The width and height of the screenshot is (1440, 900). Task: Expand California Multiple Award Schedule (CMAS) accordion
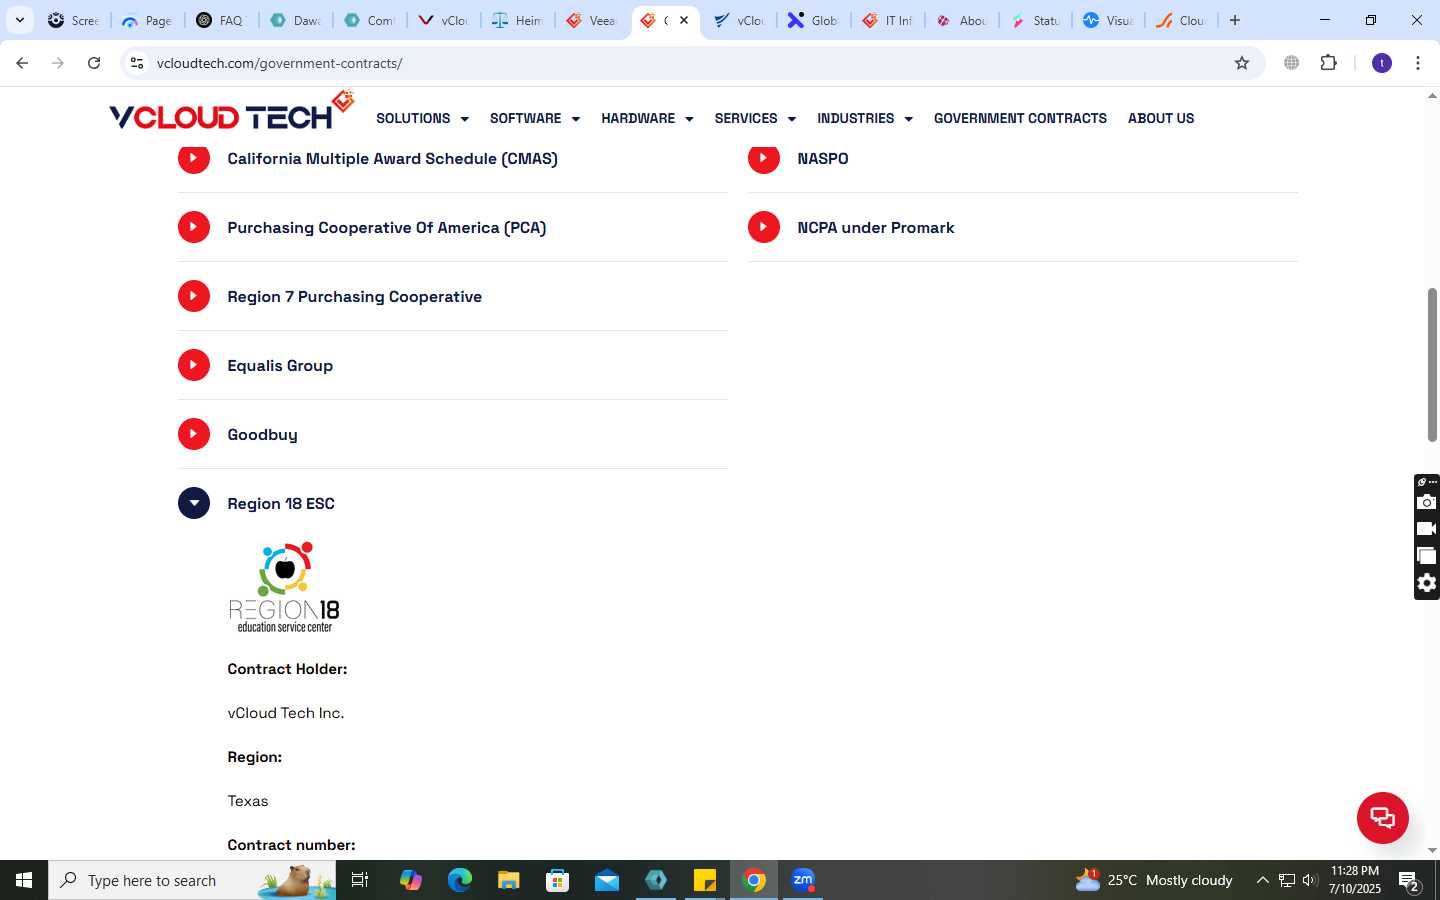452,158
